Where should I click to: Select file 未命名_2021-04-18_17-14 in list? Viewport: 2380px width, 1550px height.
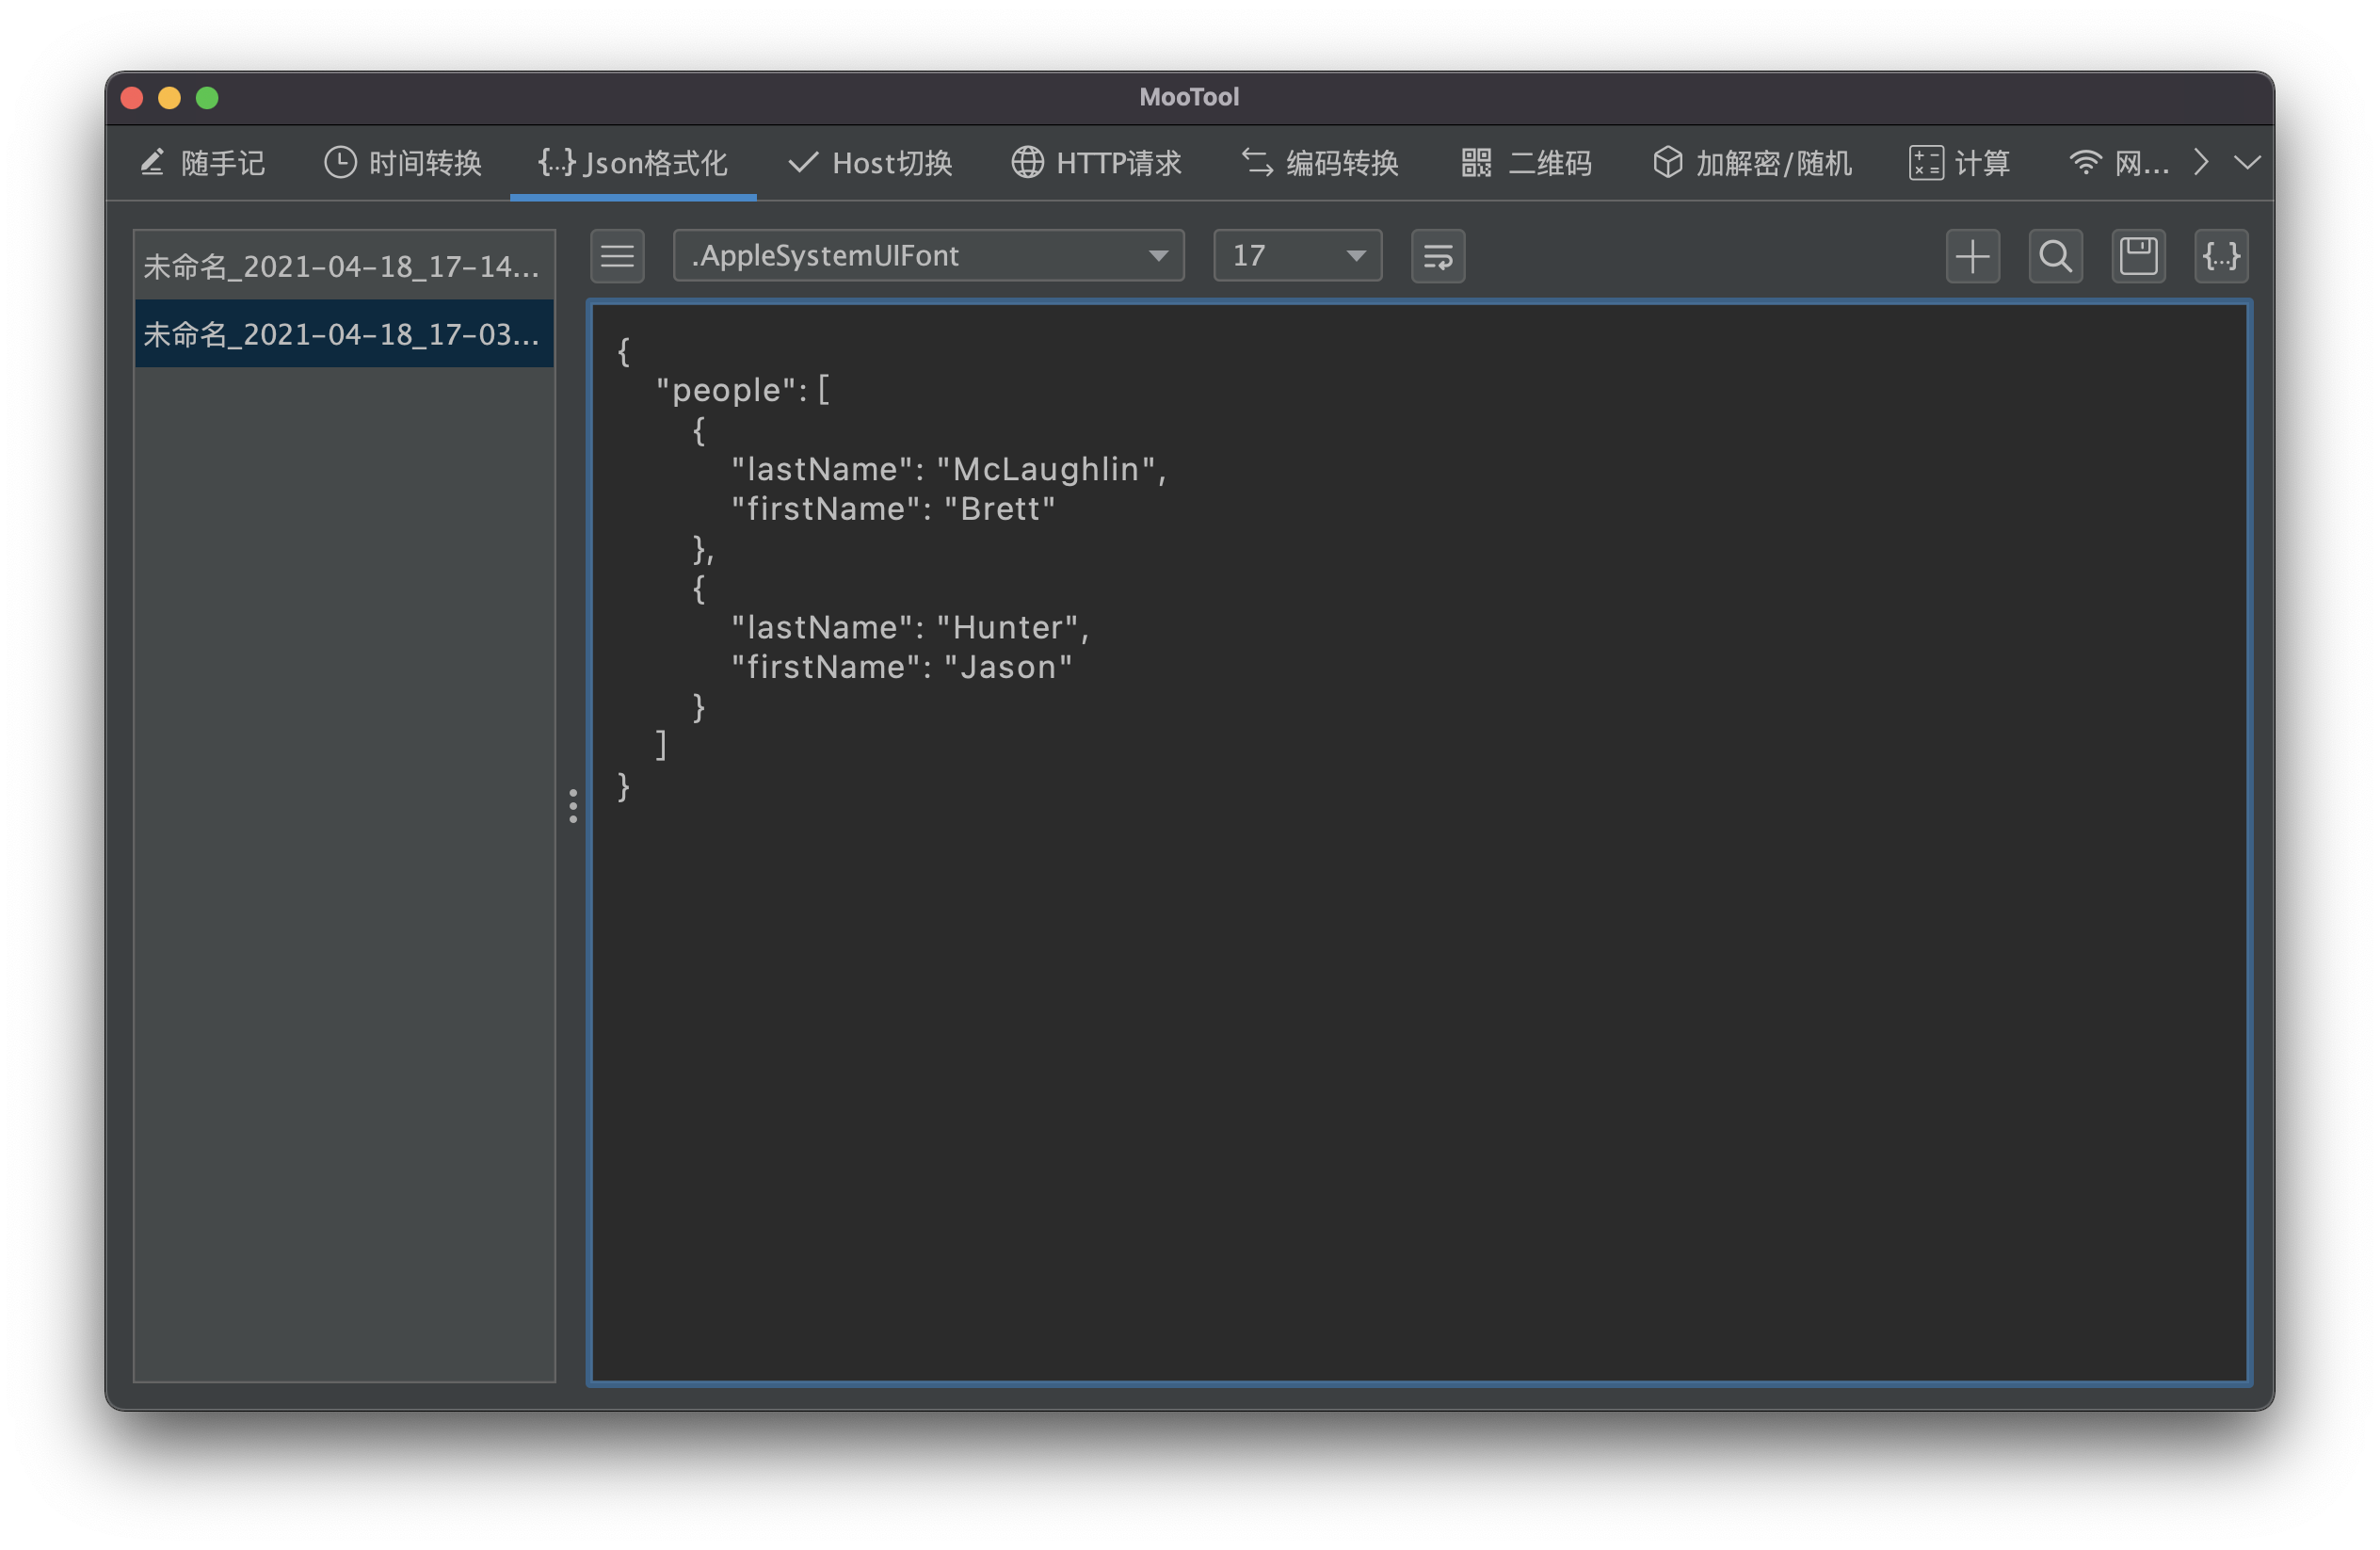(343, 266)
